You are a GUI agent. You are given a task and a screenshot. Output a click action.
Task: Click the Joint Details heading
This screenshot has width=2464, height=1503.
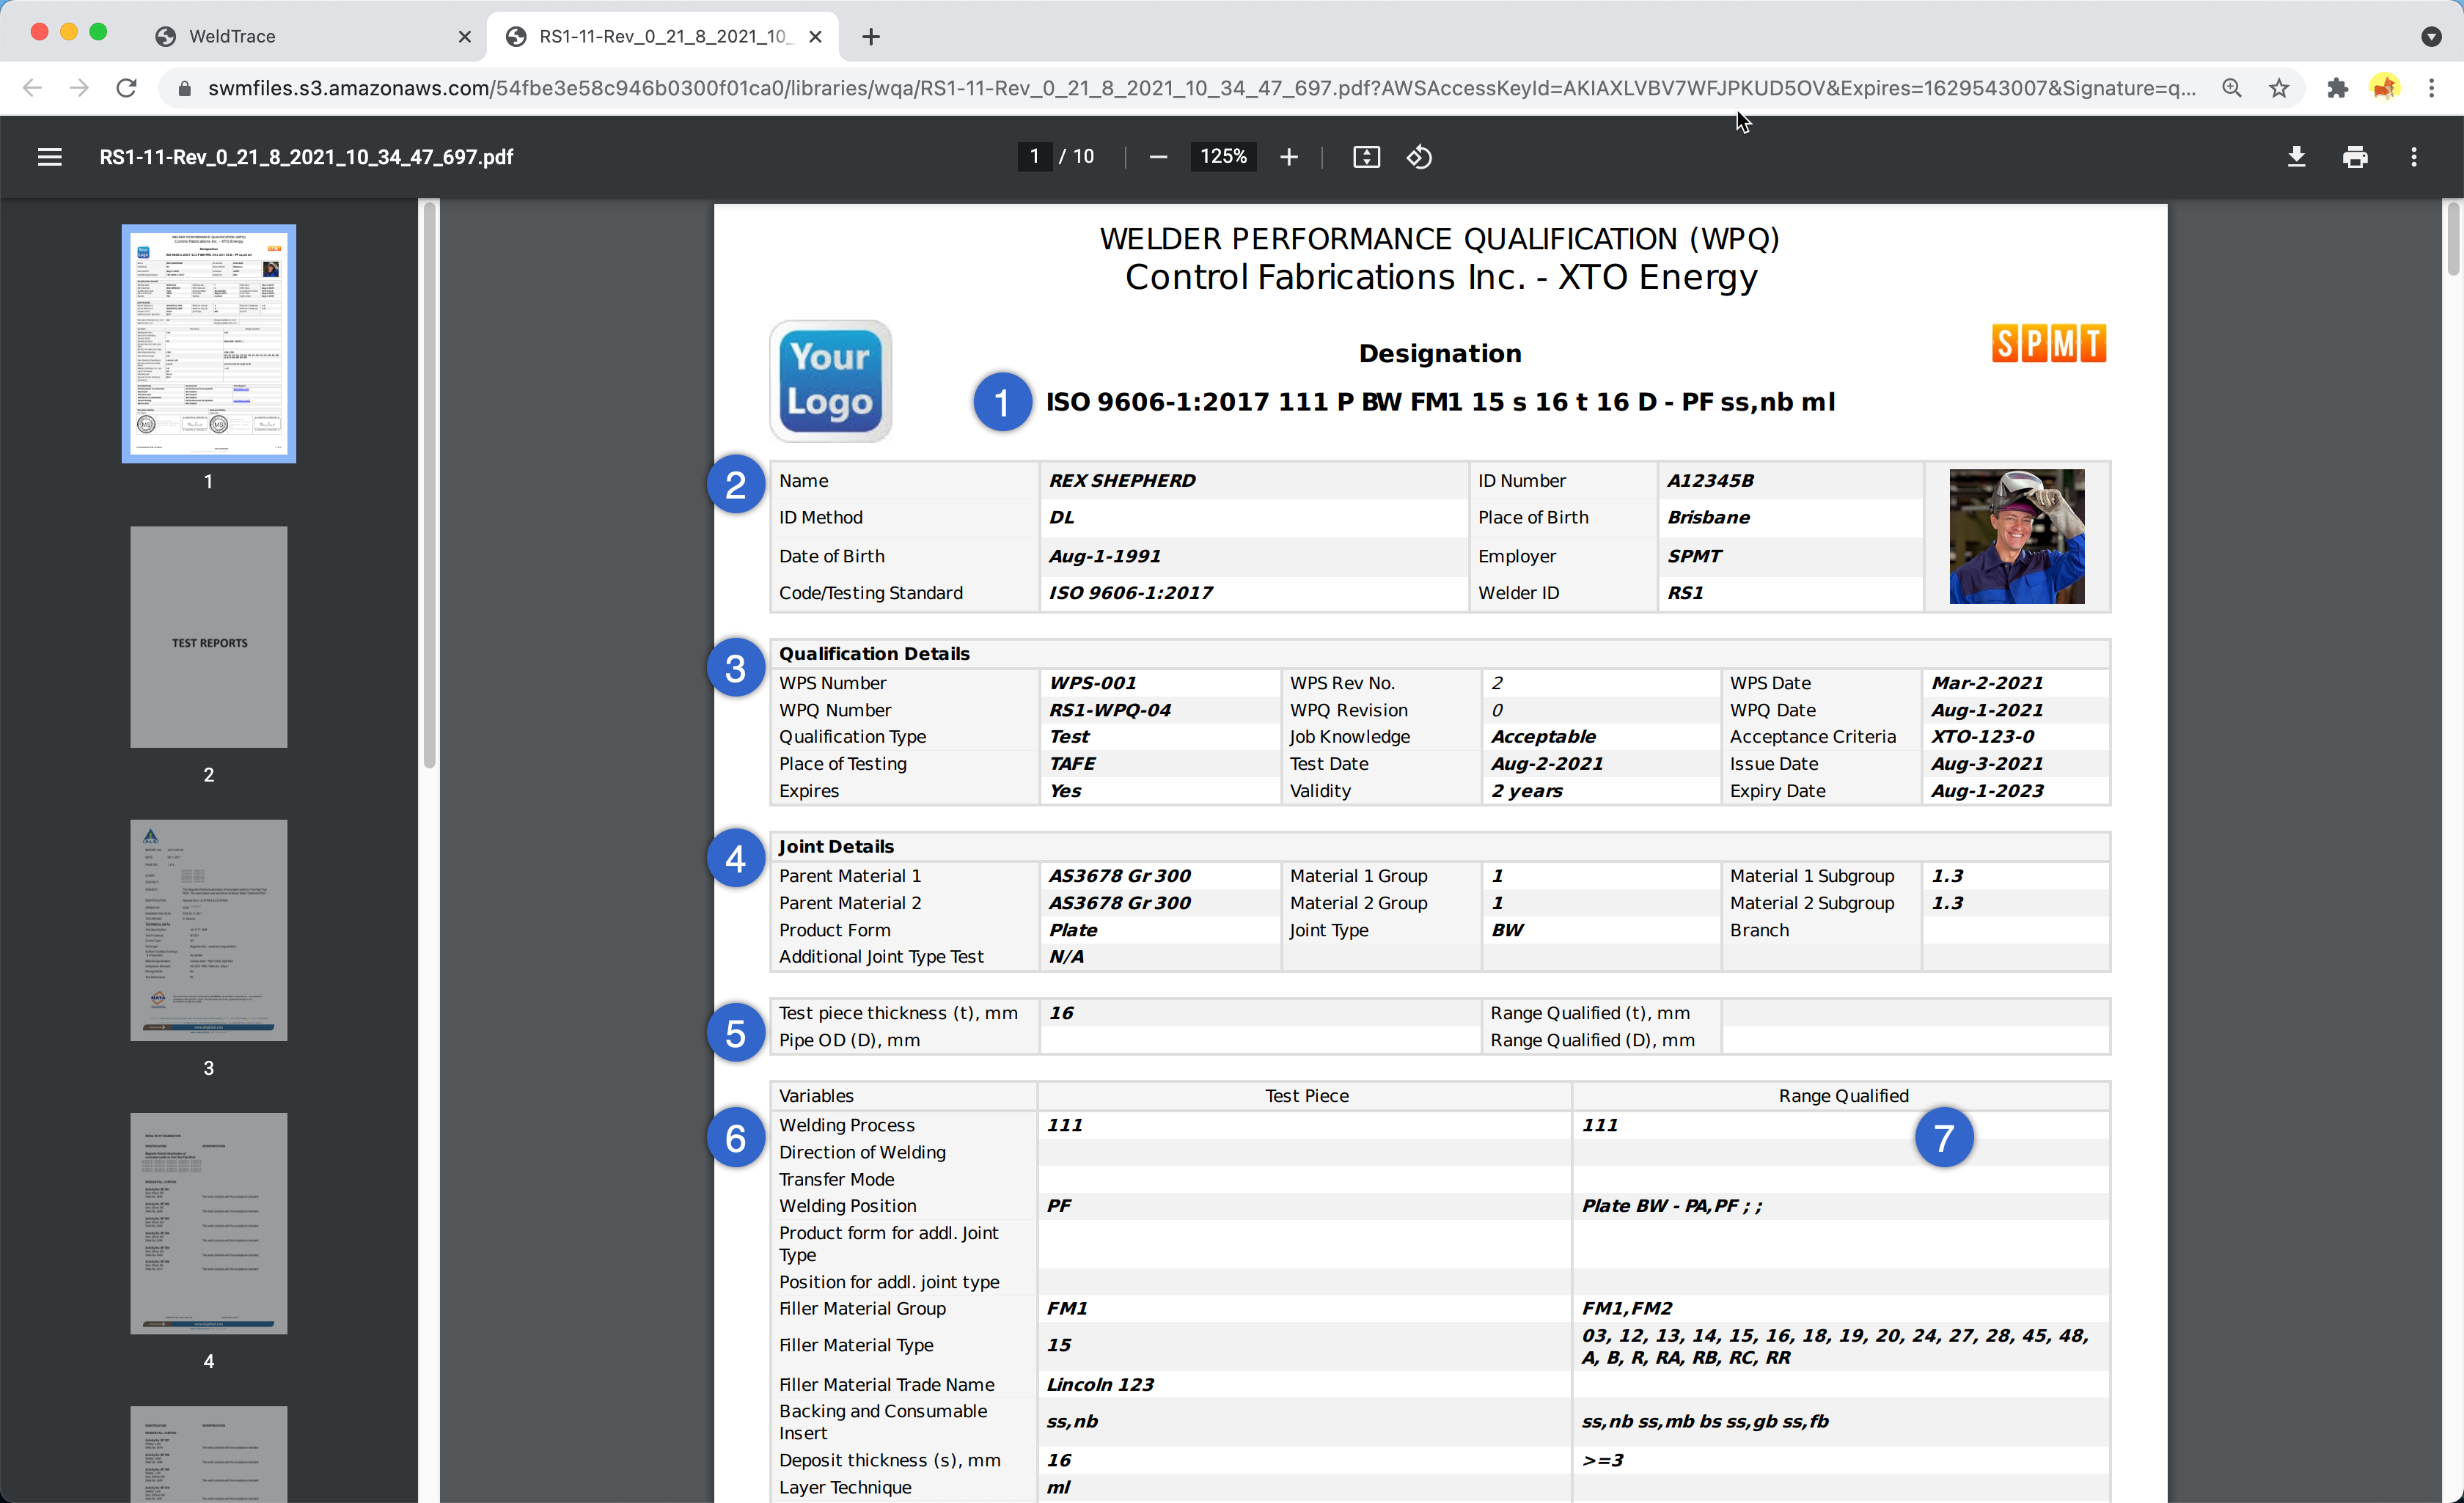coord(836,847)
